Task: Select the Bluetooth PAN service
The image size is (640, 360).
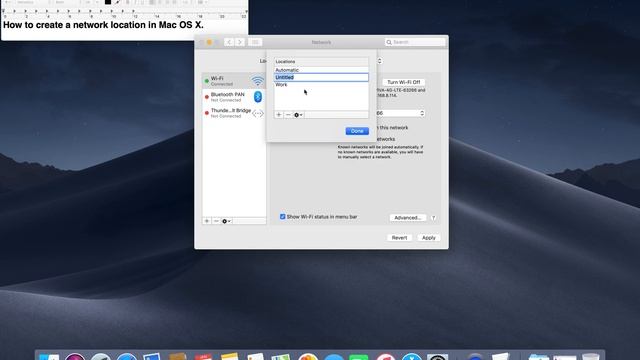Action: (234, 97)
